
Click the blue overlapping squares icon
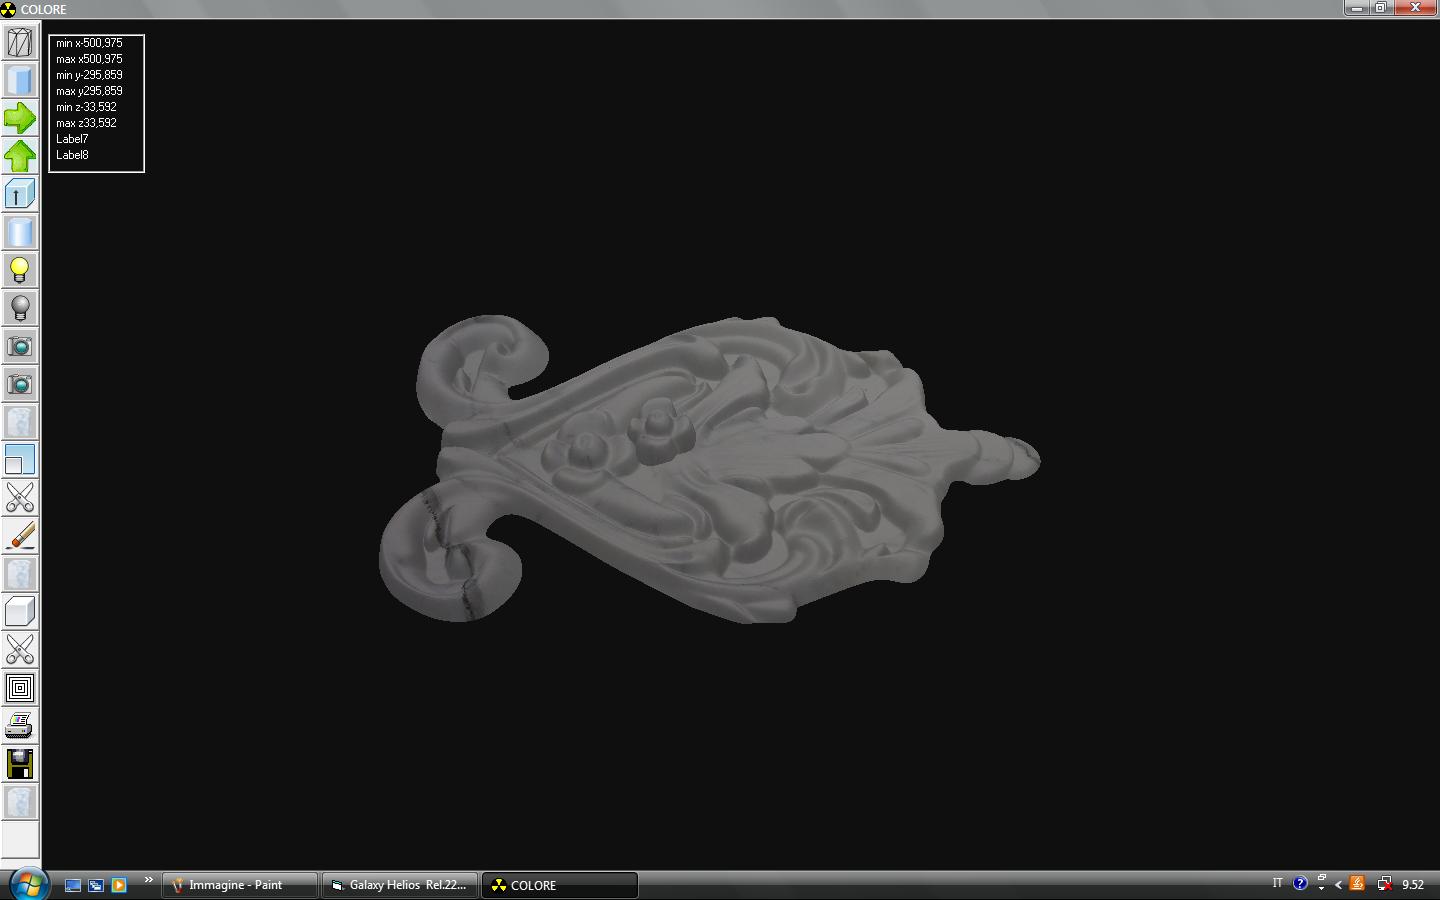pyautogui.click(x=20, y=460)
